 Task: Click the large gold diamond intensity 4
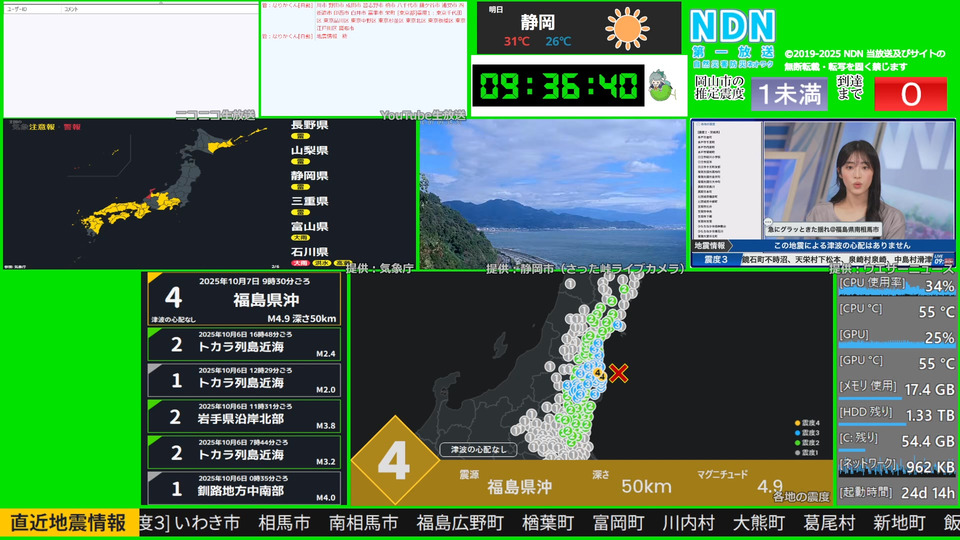[394, 461]
